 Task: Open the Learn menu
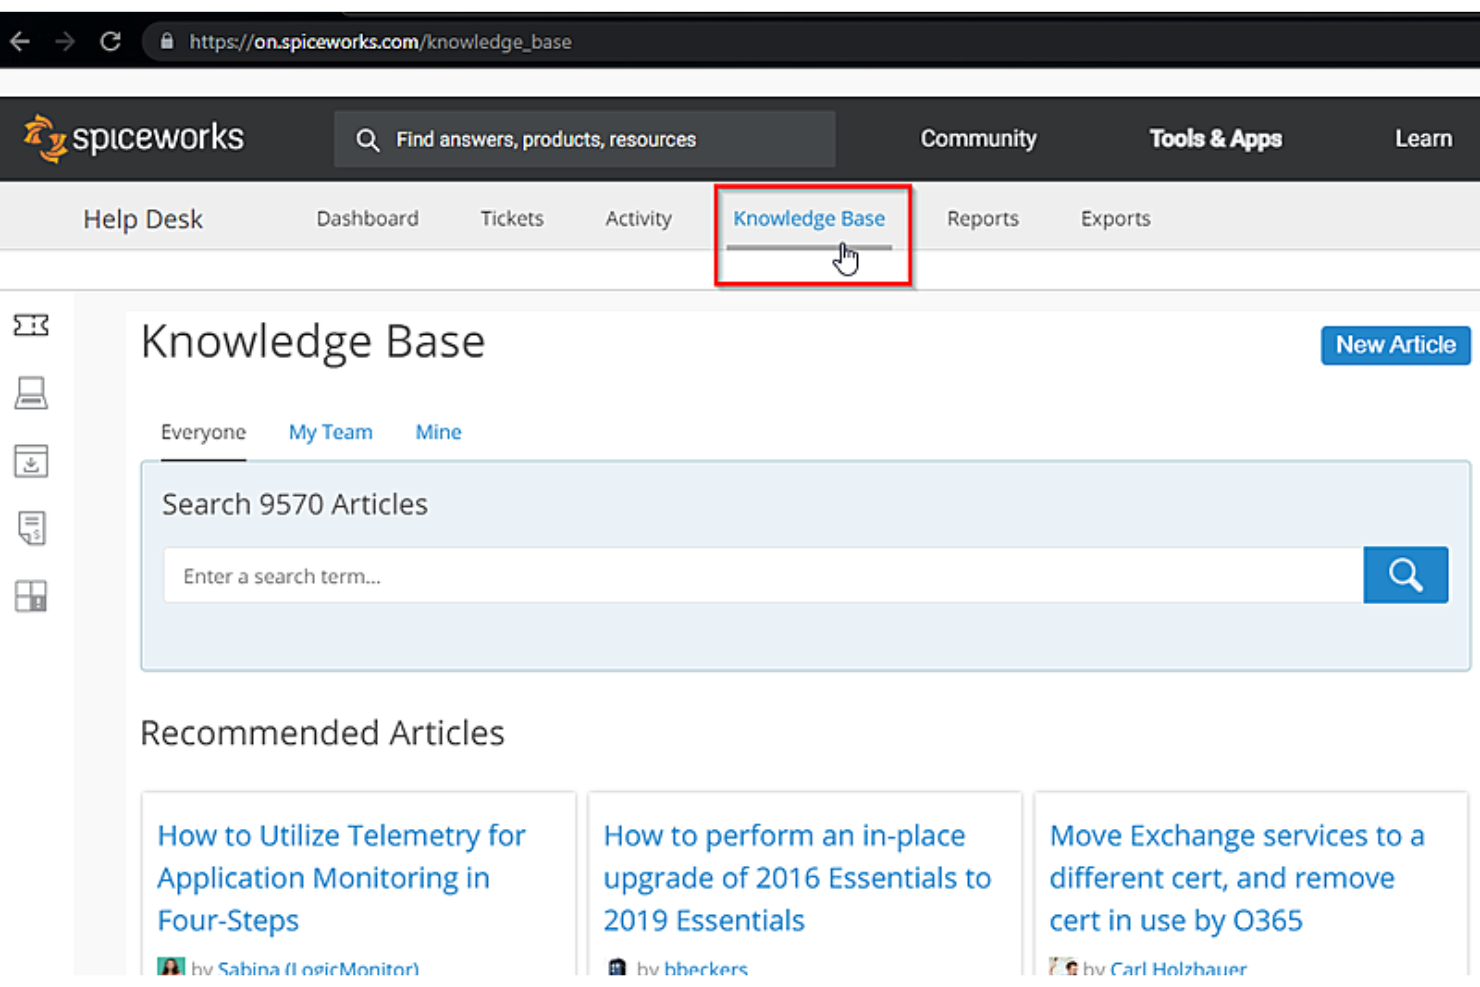click(1422, 139)
